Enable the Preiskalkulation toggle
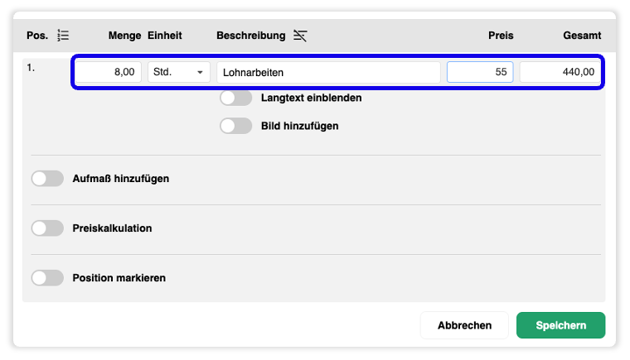The width and height of the screenshot is (630, 360). click(47, 228)
